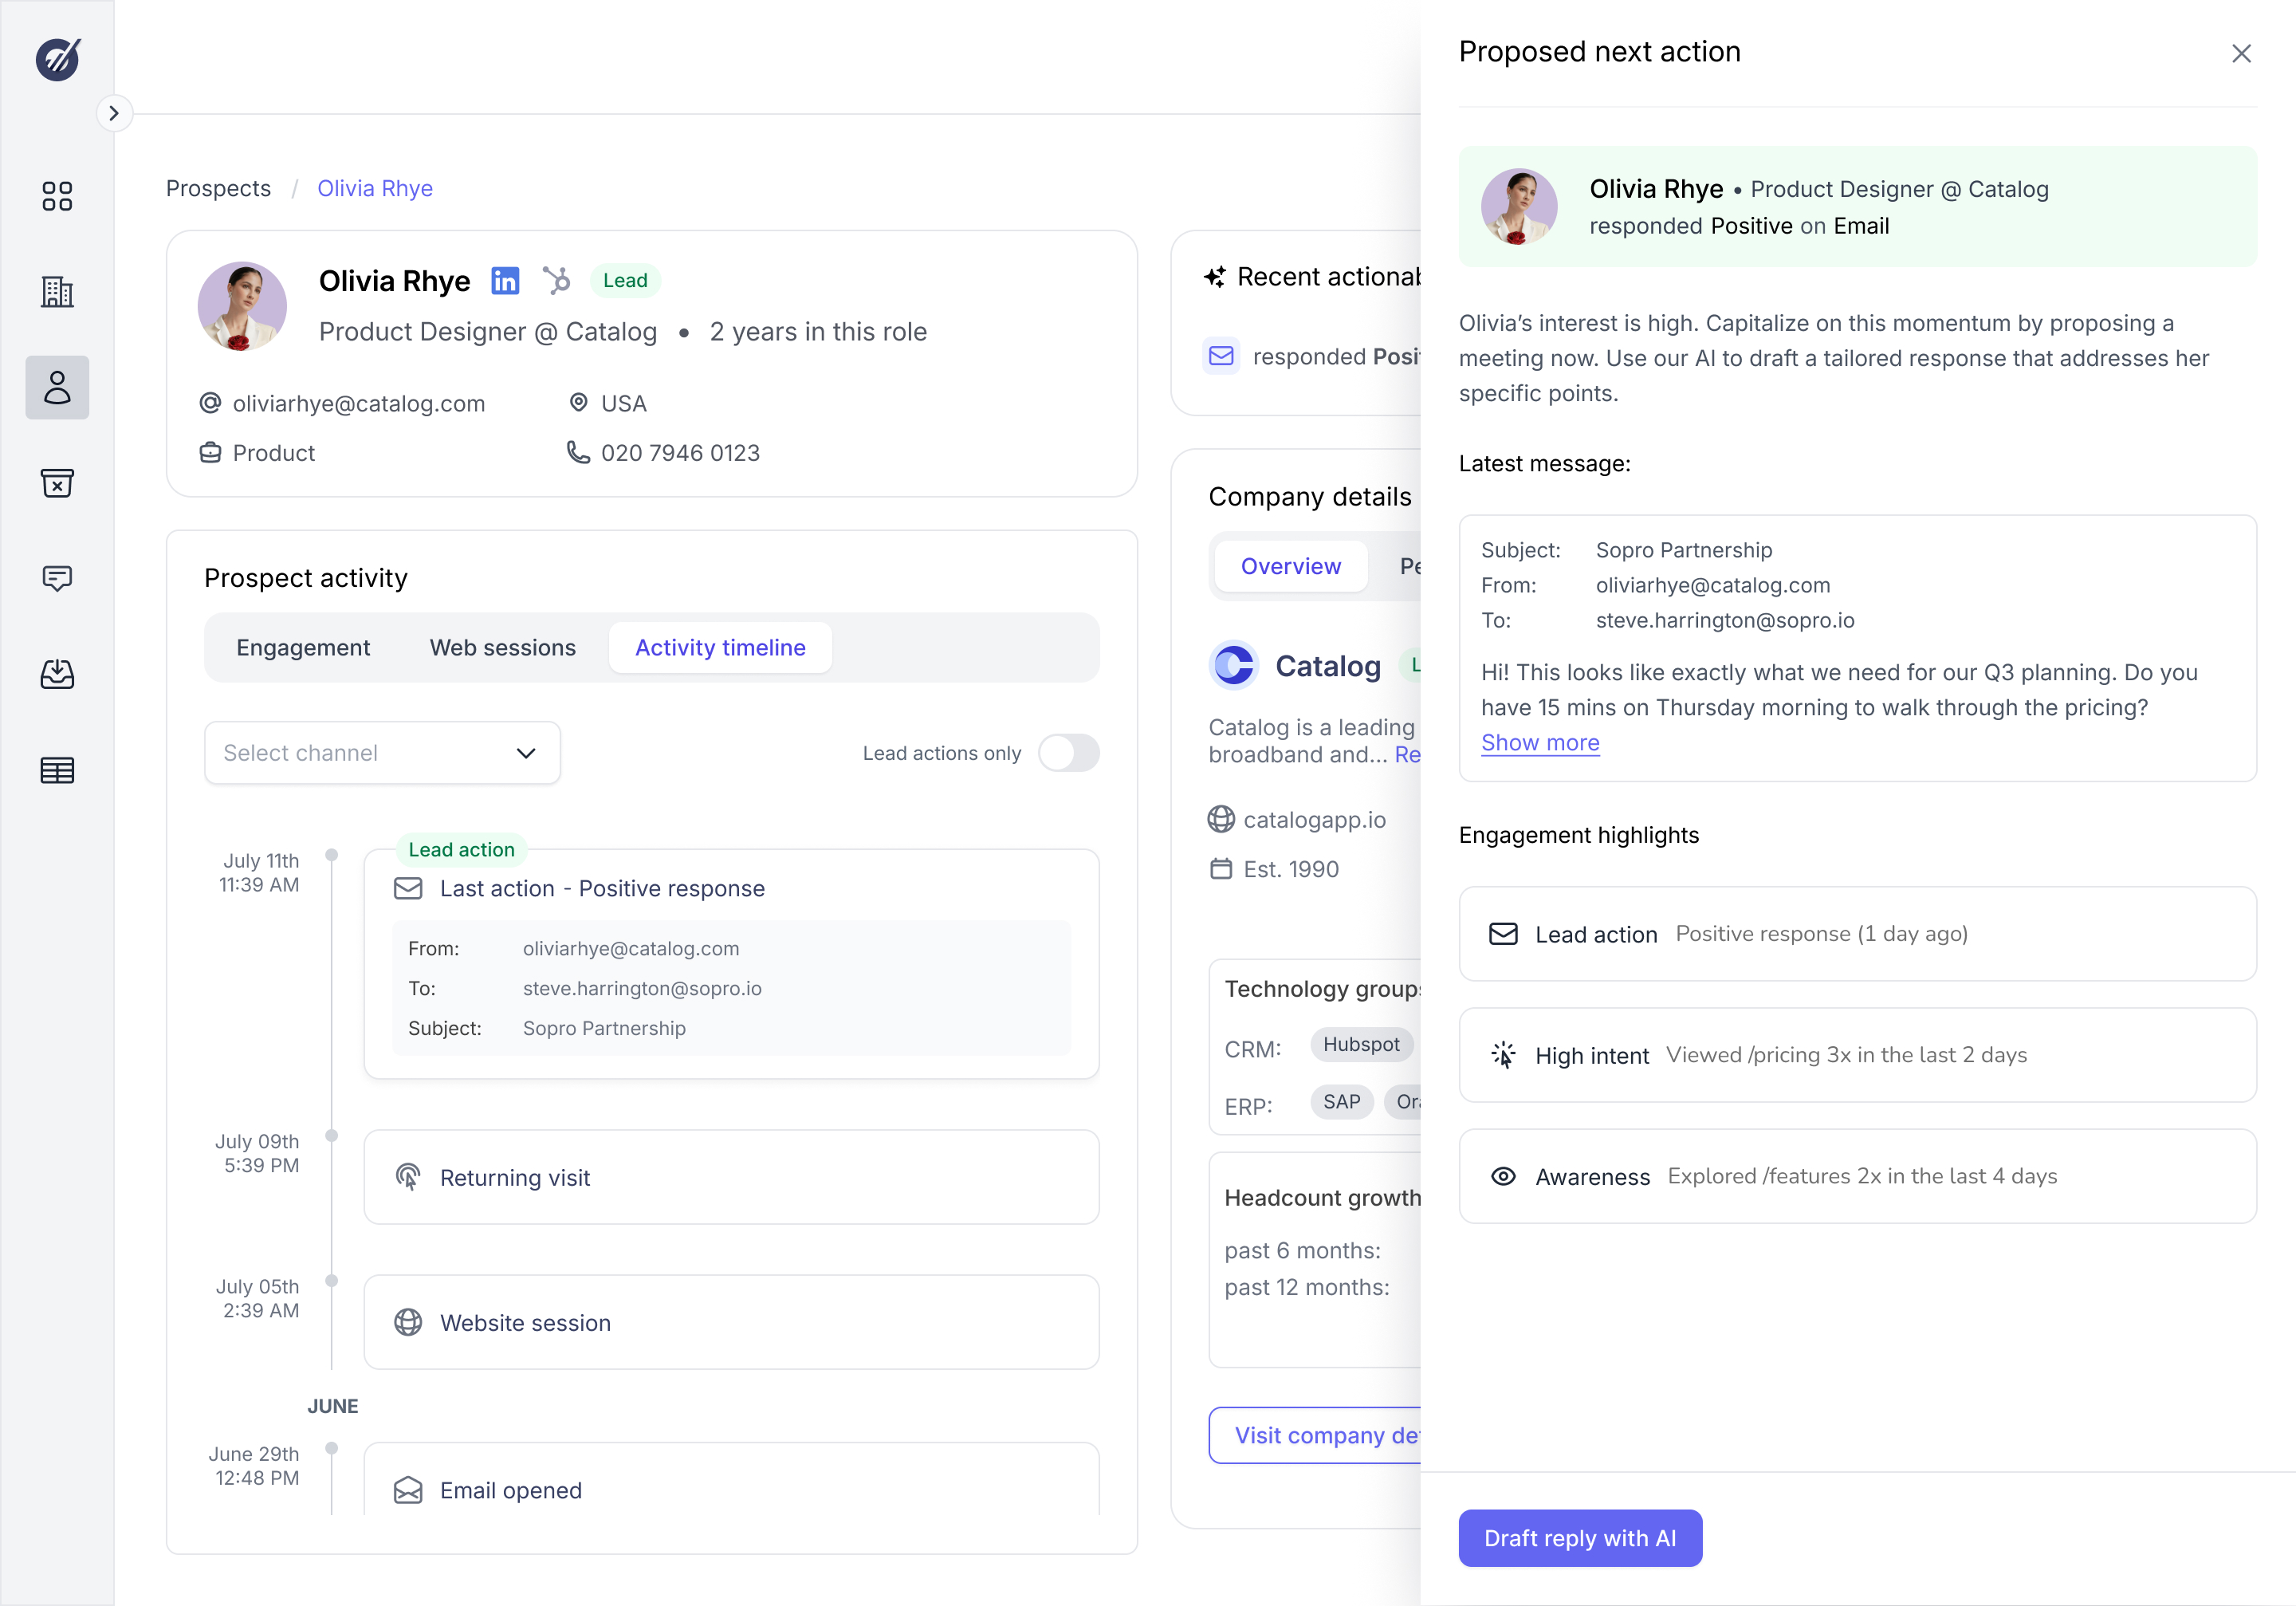Expand the Returning visit timeline entry
This screenshot has height=1606, width=2296.
pyautogui.click(x=731, y=1177)
